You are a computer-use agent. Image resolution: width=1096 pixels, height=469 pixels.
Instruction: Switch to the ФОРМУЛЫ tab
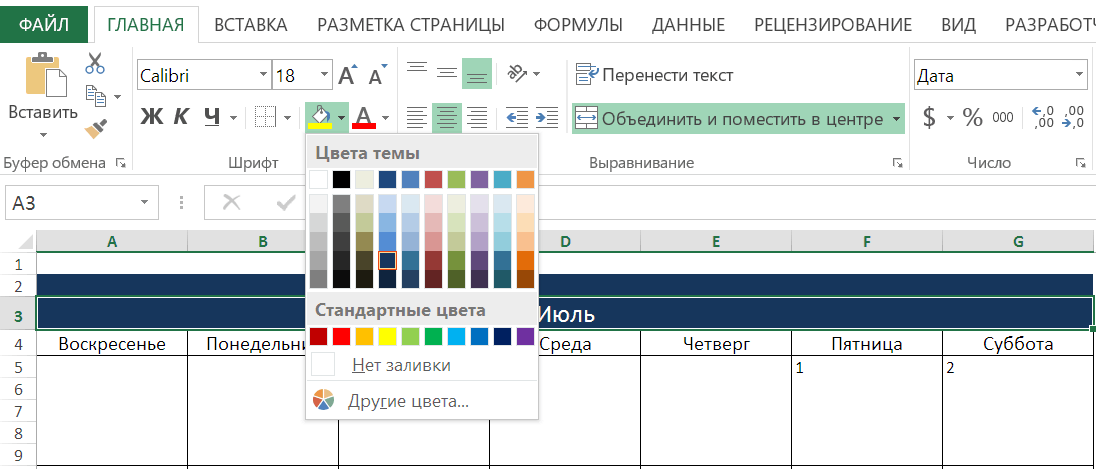pyautogui.click(x=578, y=25)
